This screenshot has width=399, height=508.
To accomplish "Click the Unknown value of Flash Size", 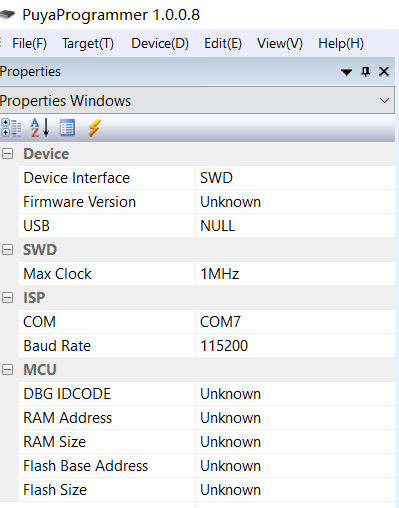I will (x=230, y=490).
